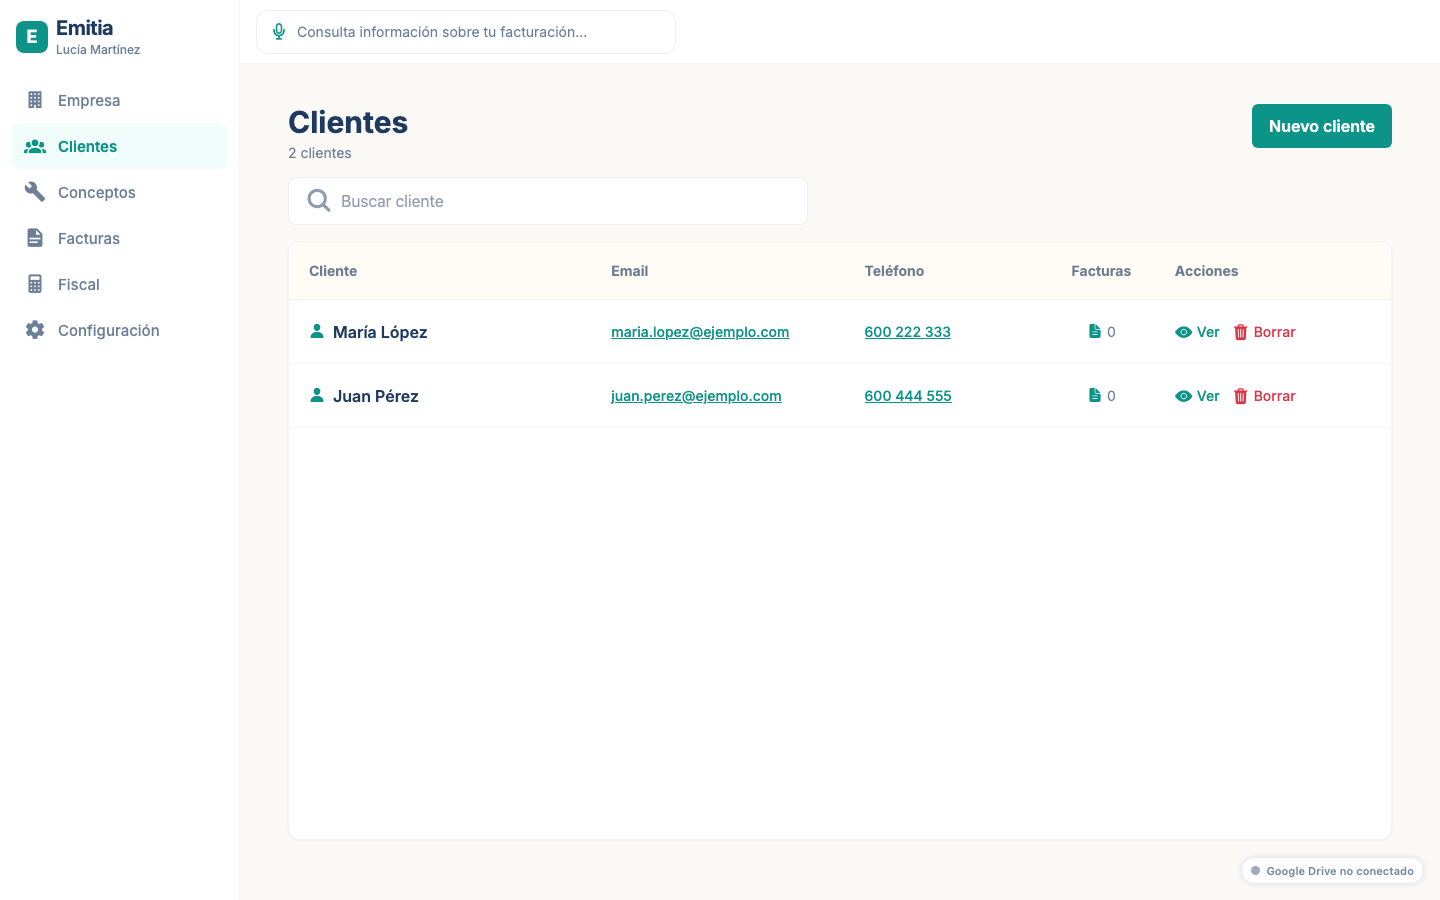Click the magnifier icon in client search
Image resolution: width=1440 pixels, height=900 pixels.
pyautogui.click(x=319, y=201)
